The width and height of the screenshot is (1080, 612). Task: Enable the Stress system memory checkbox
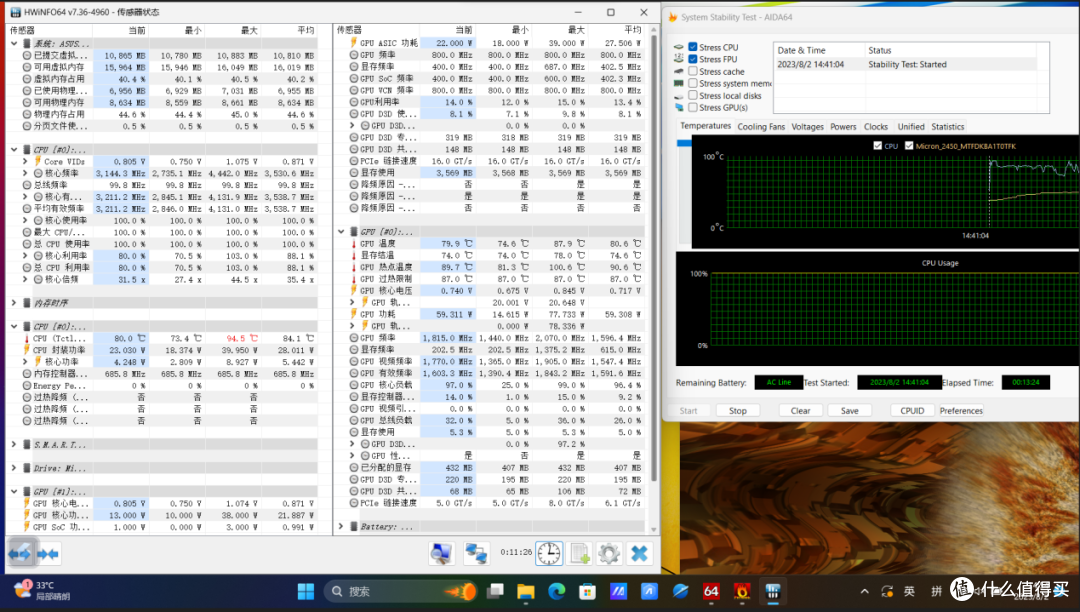coord(693,83)
